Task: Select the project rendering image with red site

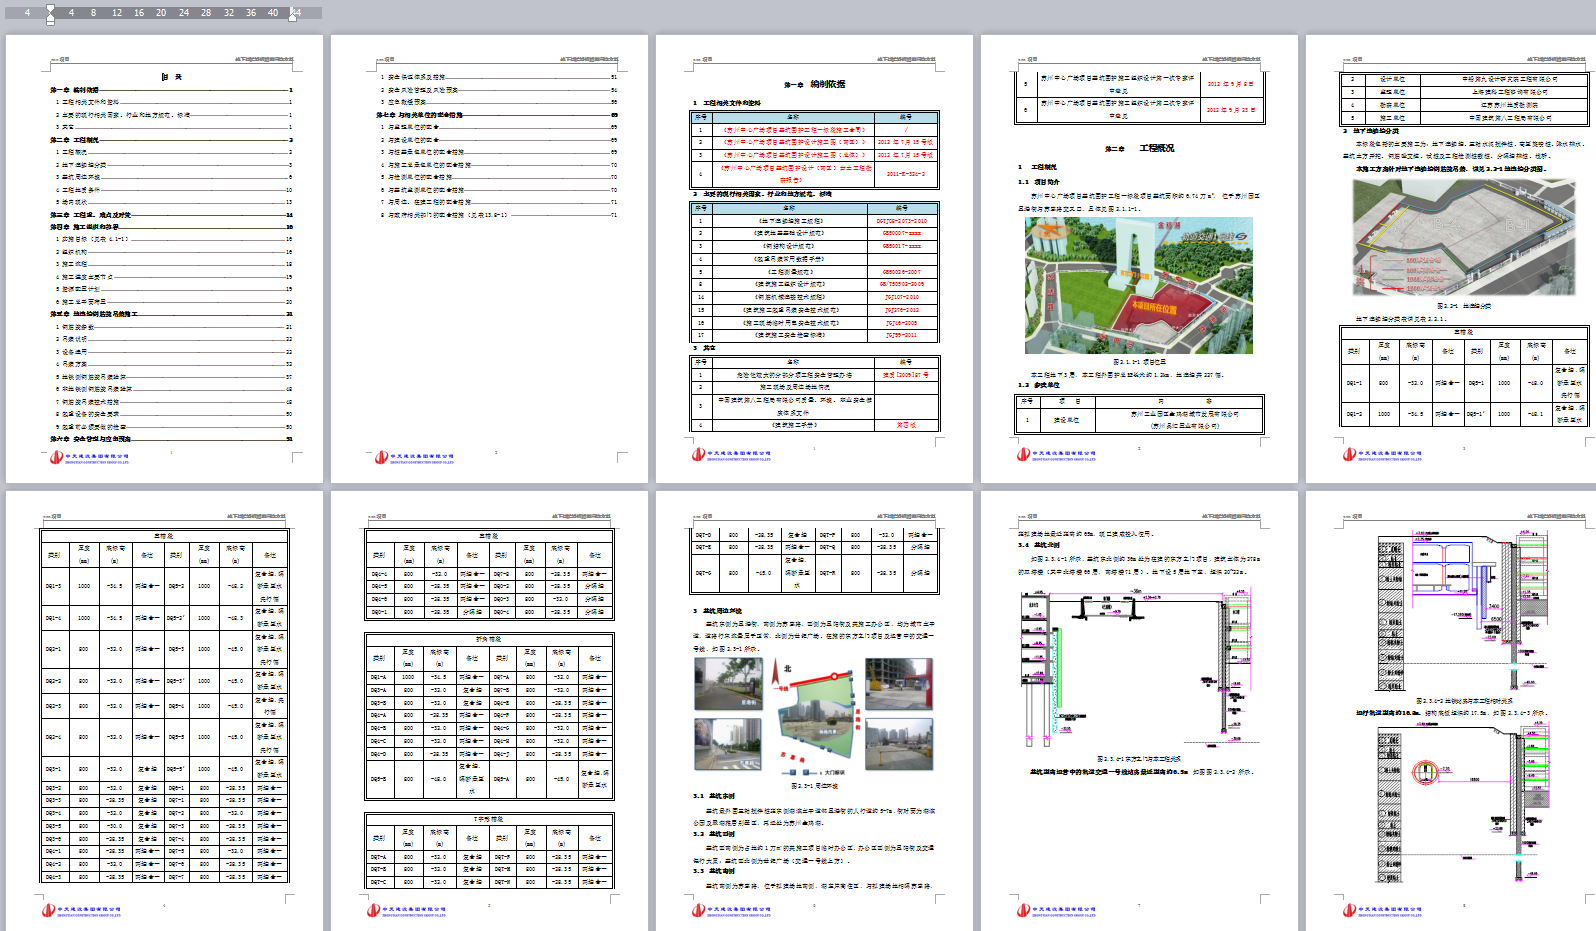Action: [1138, 285]
